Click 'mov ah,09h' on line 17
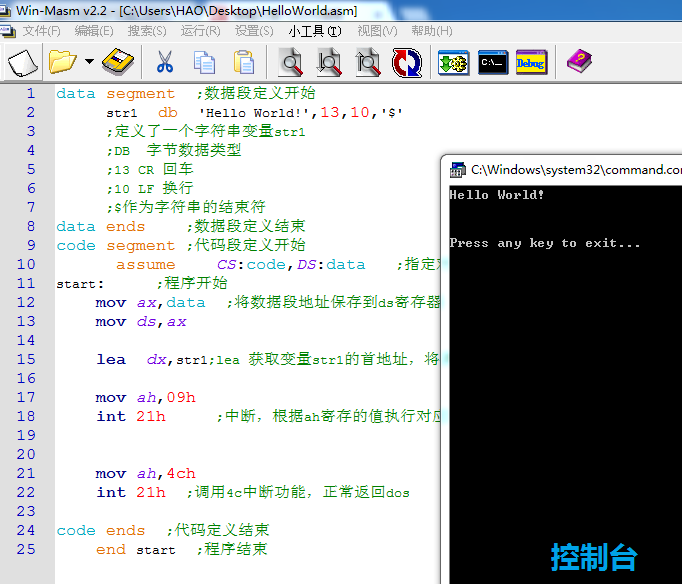The image size is (682, 584). click(146, 397)
